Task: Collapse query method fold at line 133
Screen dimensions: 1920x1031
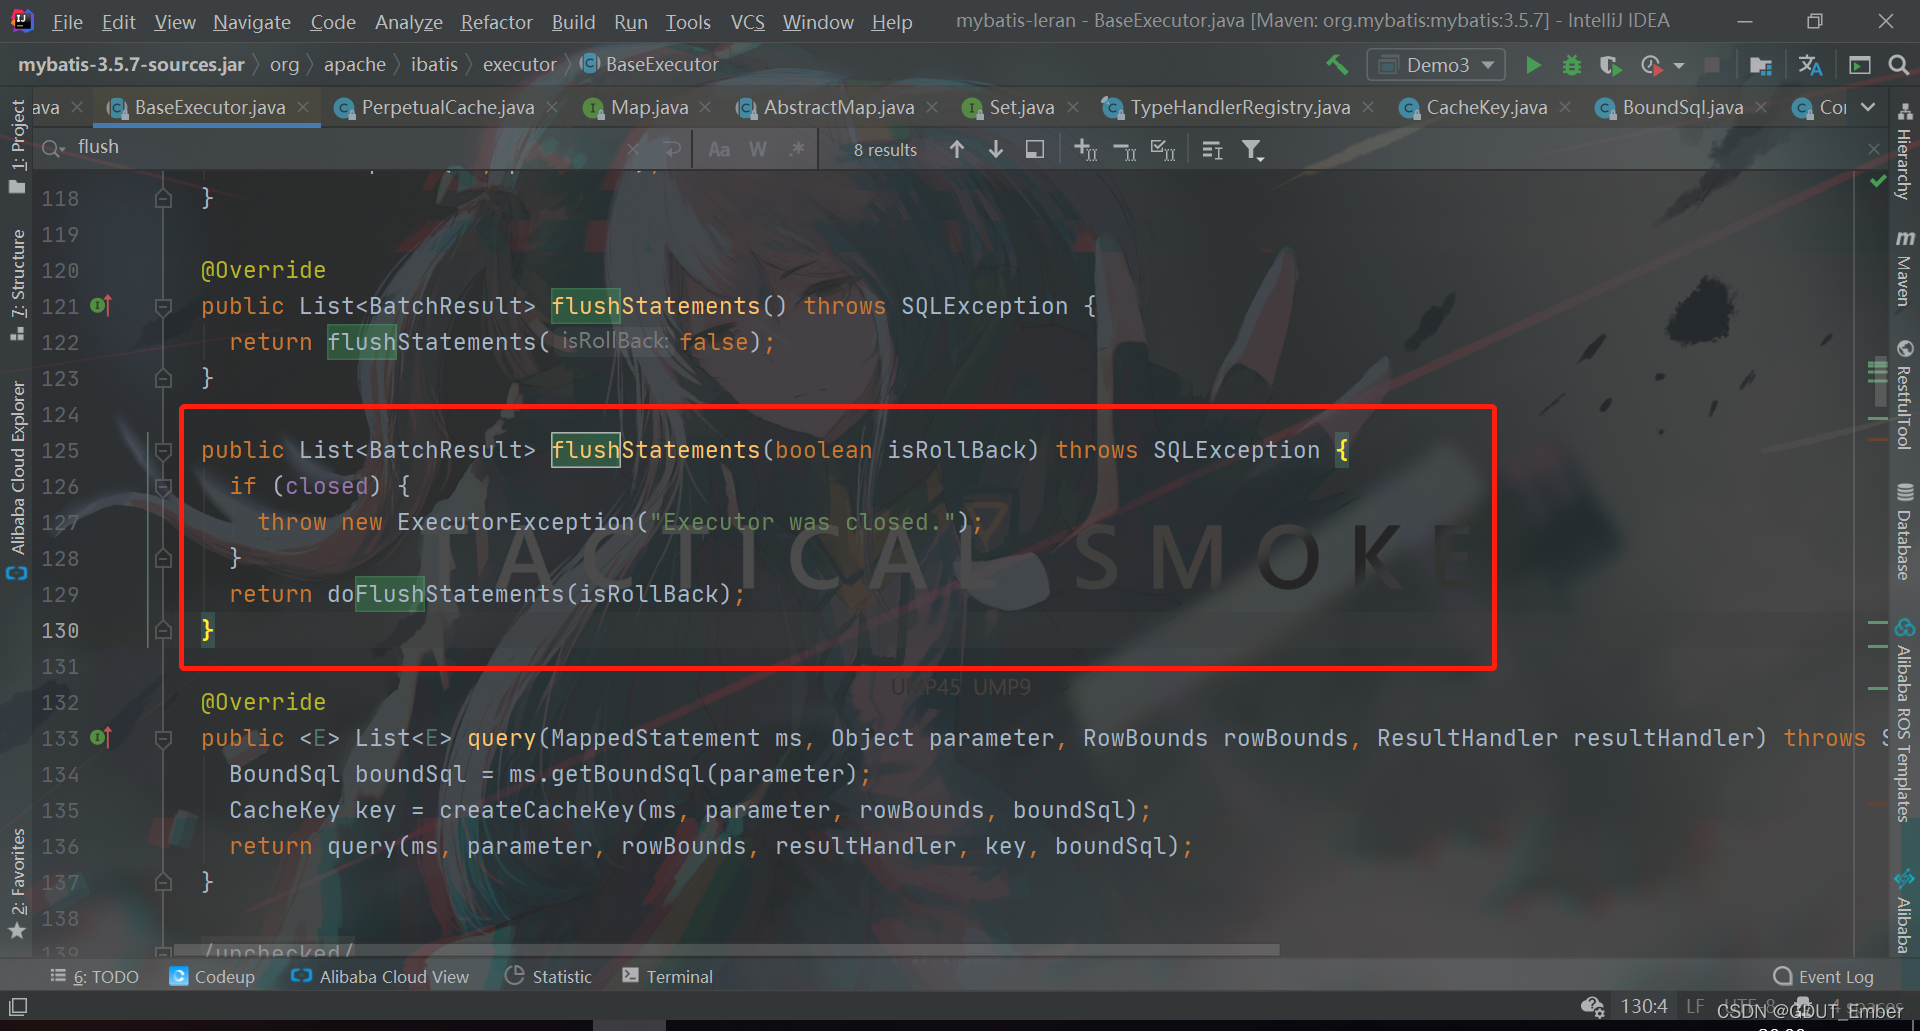Action: [163, 738]
